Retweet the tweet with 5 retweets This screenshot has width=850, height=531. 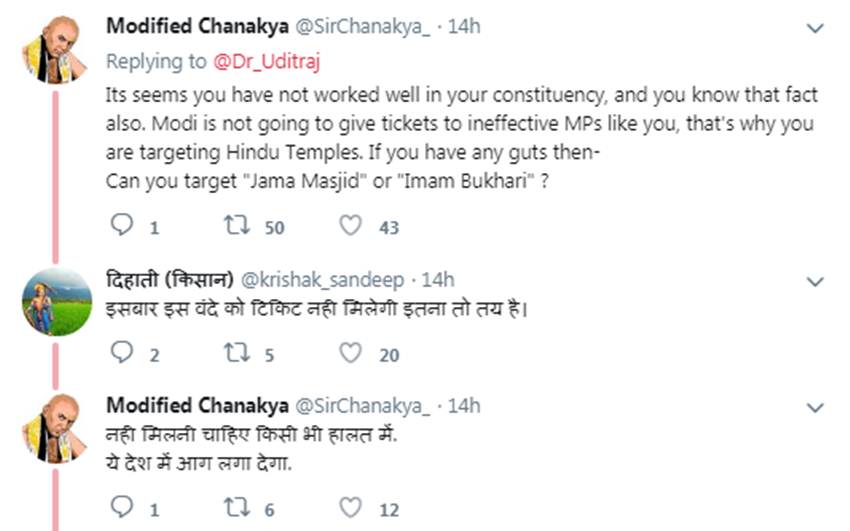pos(237,353)
